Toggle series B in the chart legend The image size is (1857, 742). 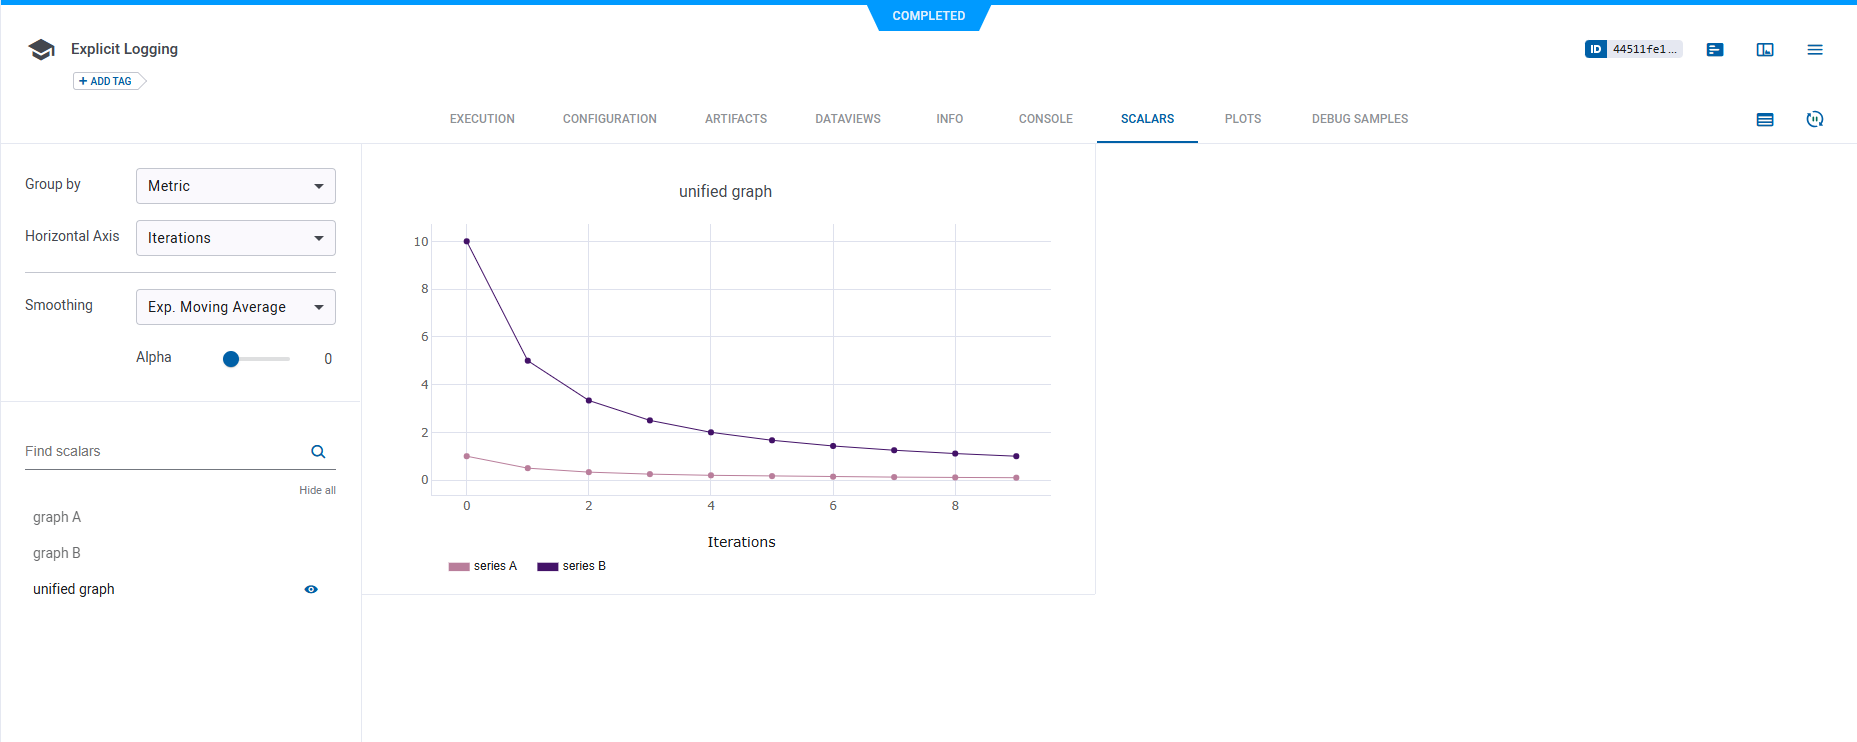point(572,567)
